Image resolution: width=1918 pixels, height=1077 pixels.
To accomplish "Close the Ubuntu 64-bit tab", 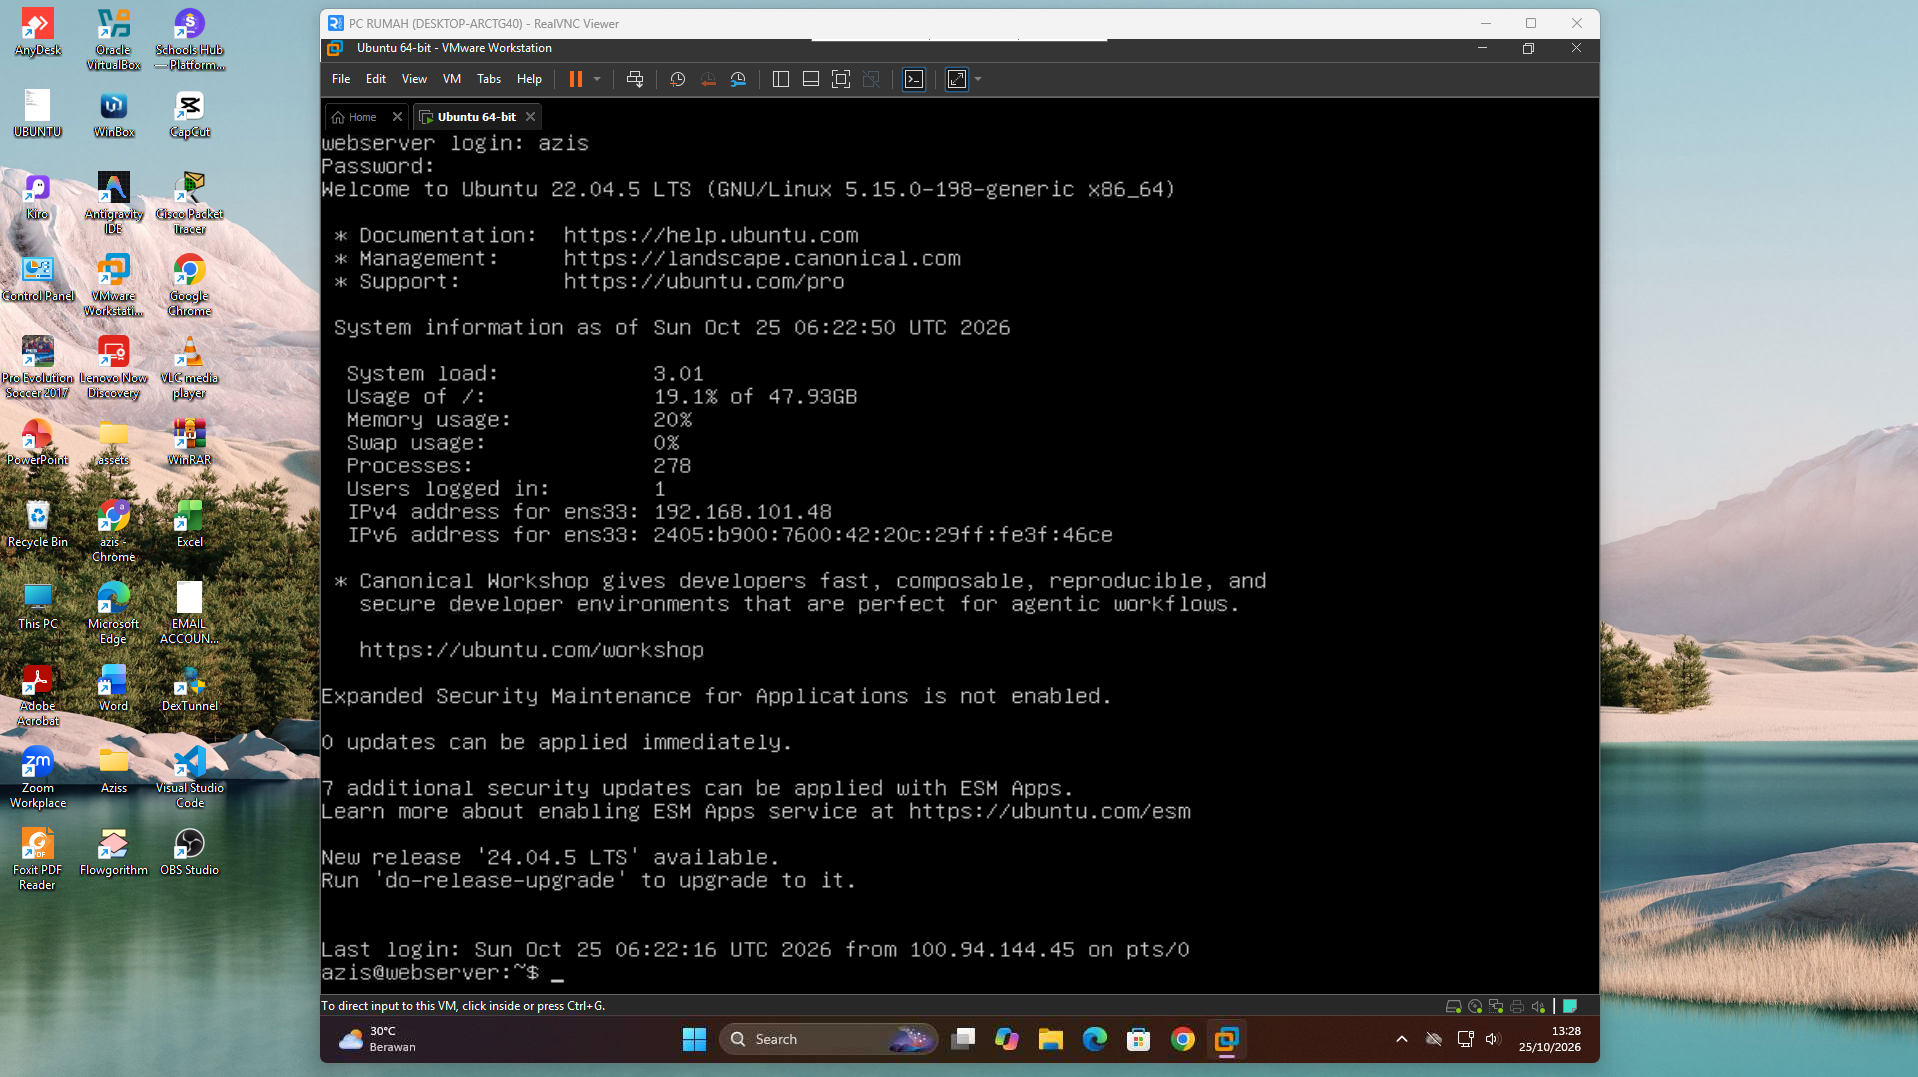I will tap(531, 117).
